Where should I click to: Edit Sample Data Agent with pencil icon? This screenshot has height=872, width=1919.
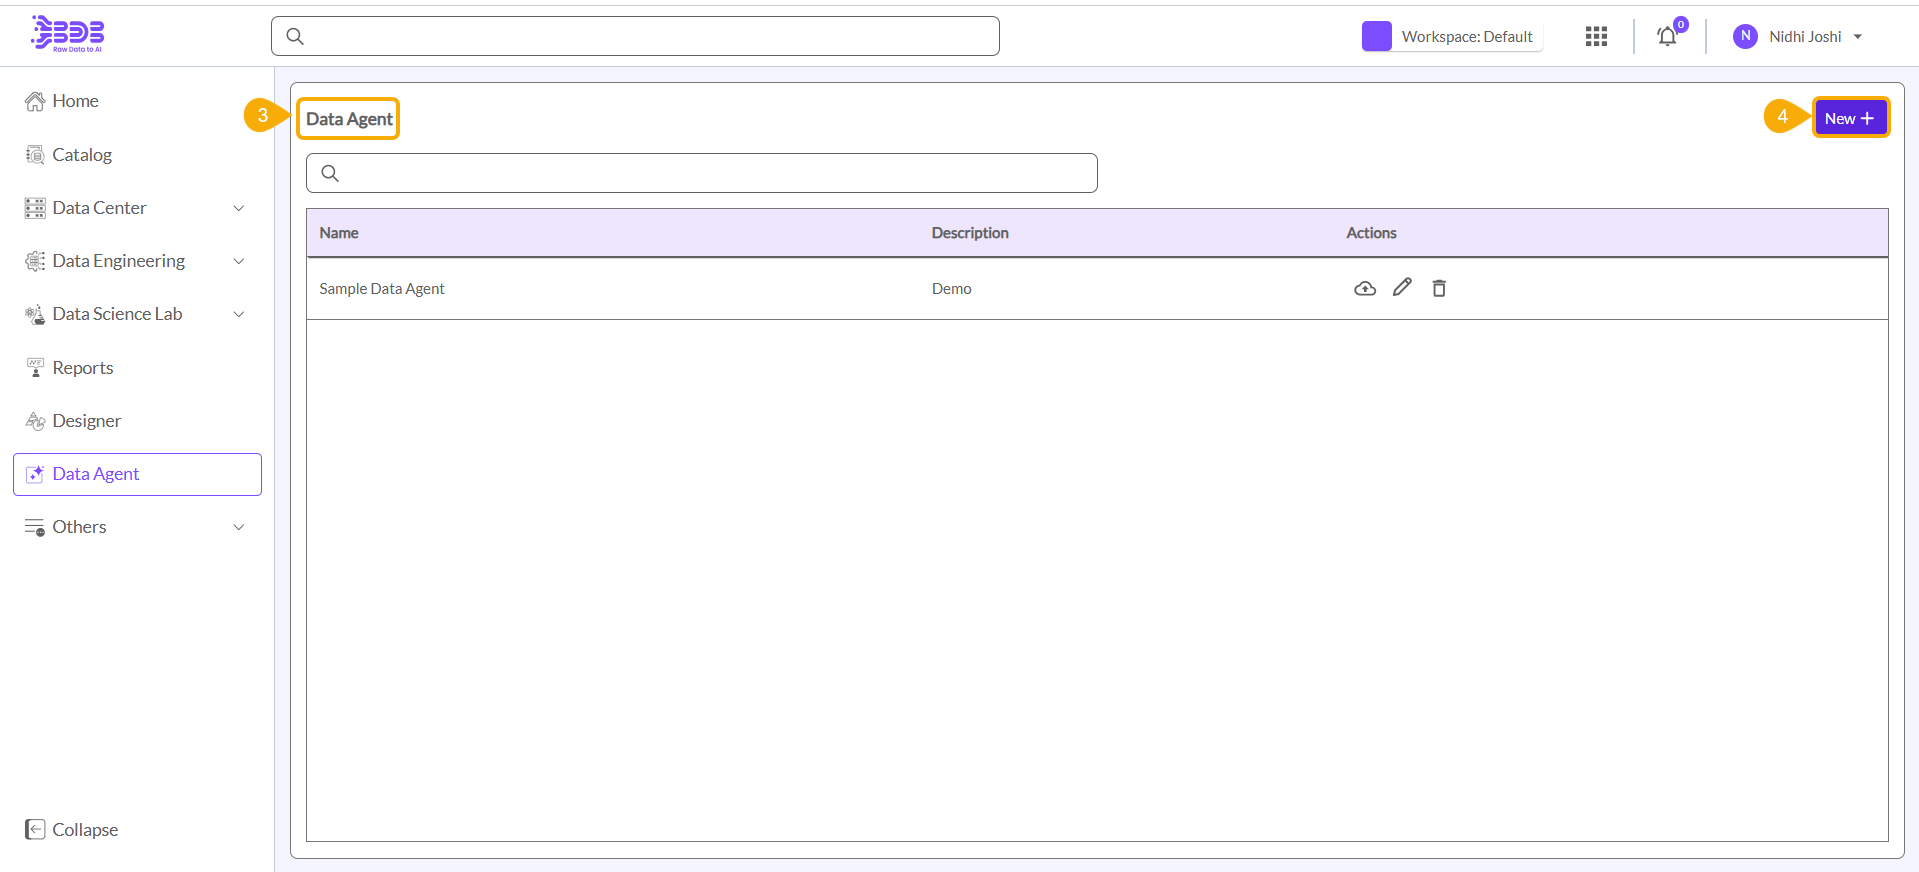[1402, 288]
